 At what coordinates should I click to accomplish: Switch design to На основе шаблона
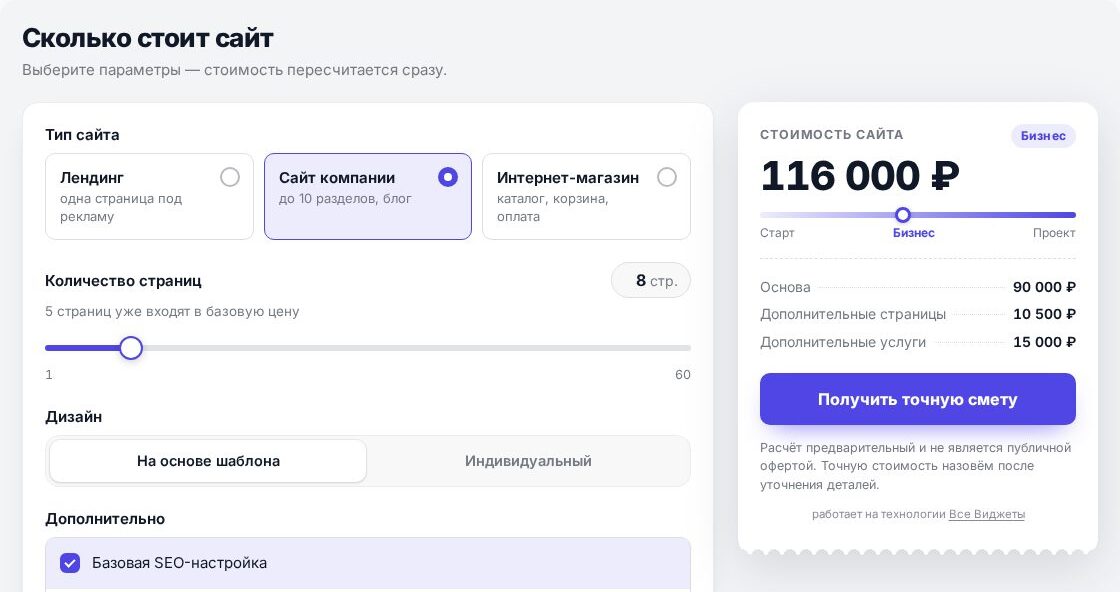208,461
